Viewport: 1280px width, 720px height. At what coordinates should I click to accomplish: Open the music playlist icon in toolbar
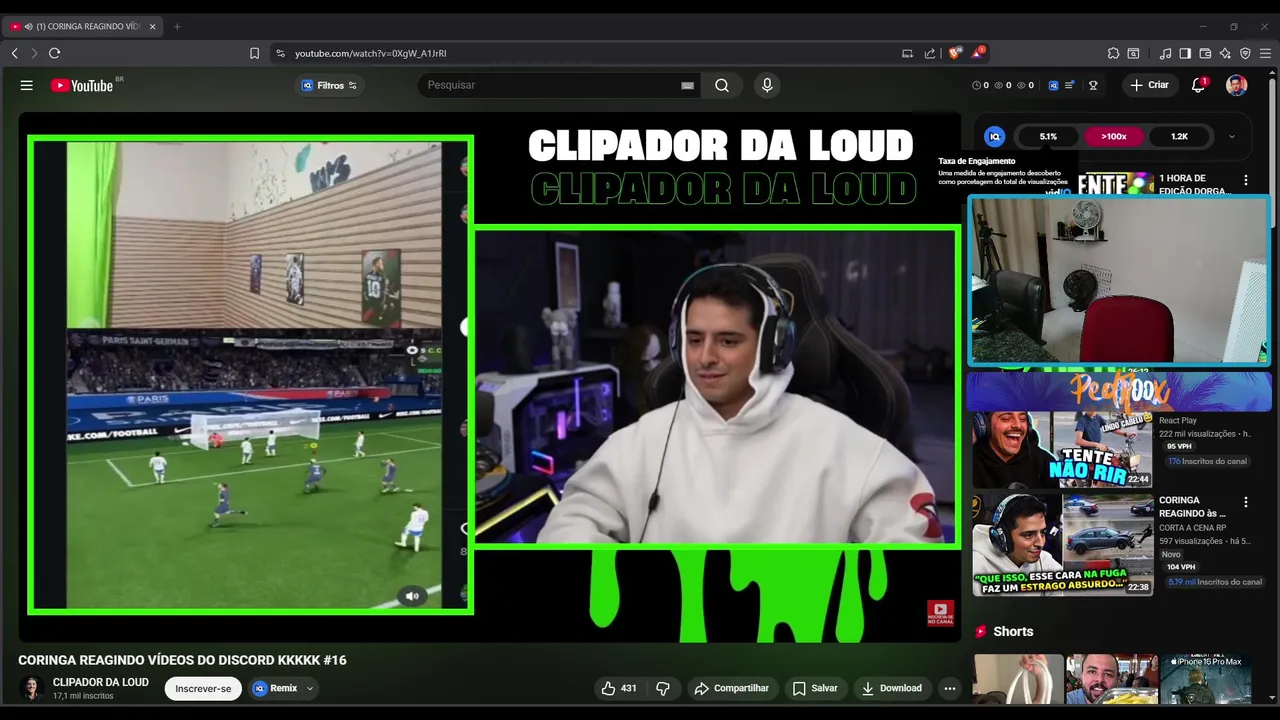1165,53
